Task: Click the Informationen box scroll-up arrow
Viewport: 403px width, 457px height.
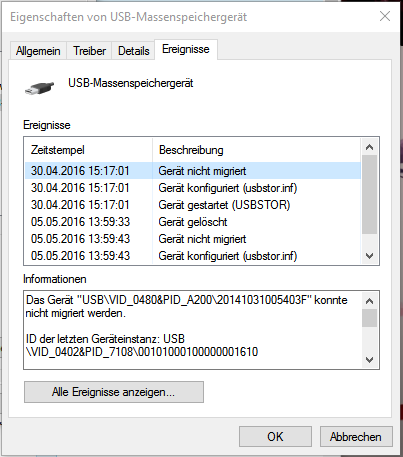Action: pyautogui.click(x=369, y=301)
